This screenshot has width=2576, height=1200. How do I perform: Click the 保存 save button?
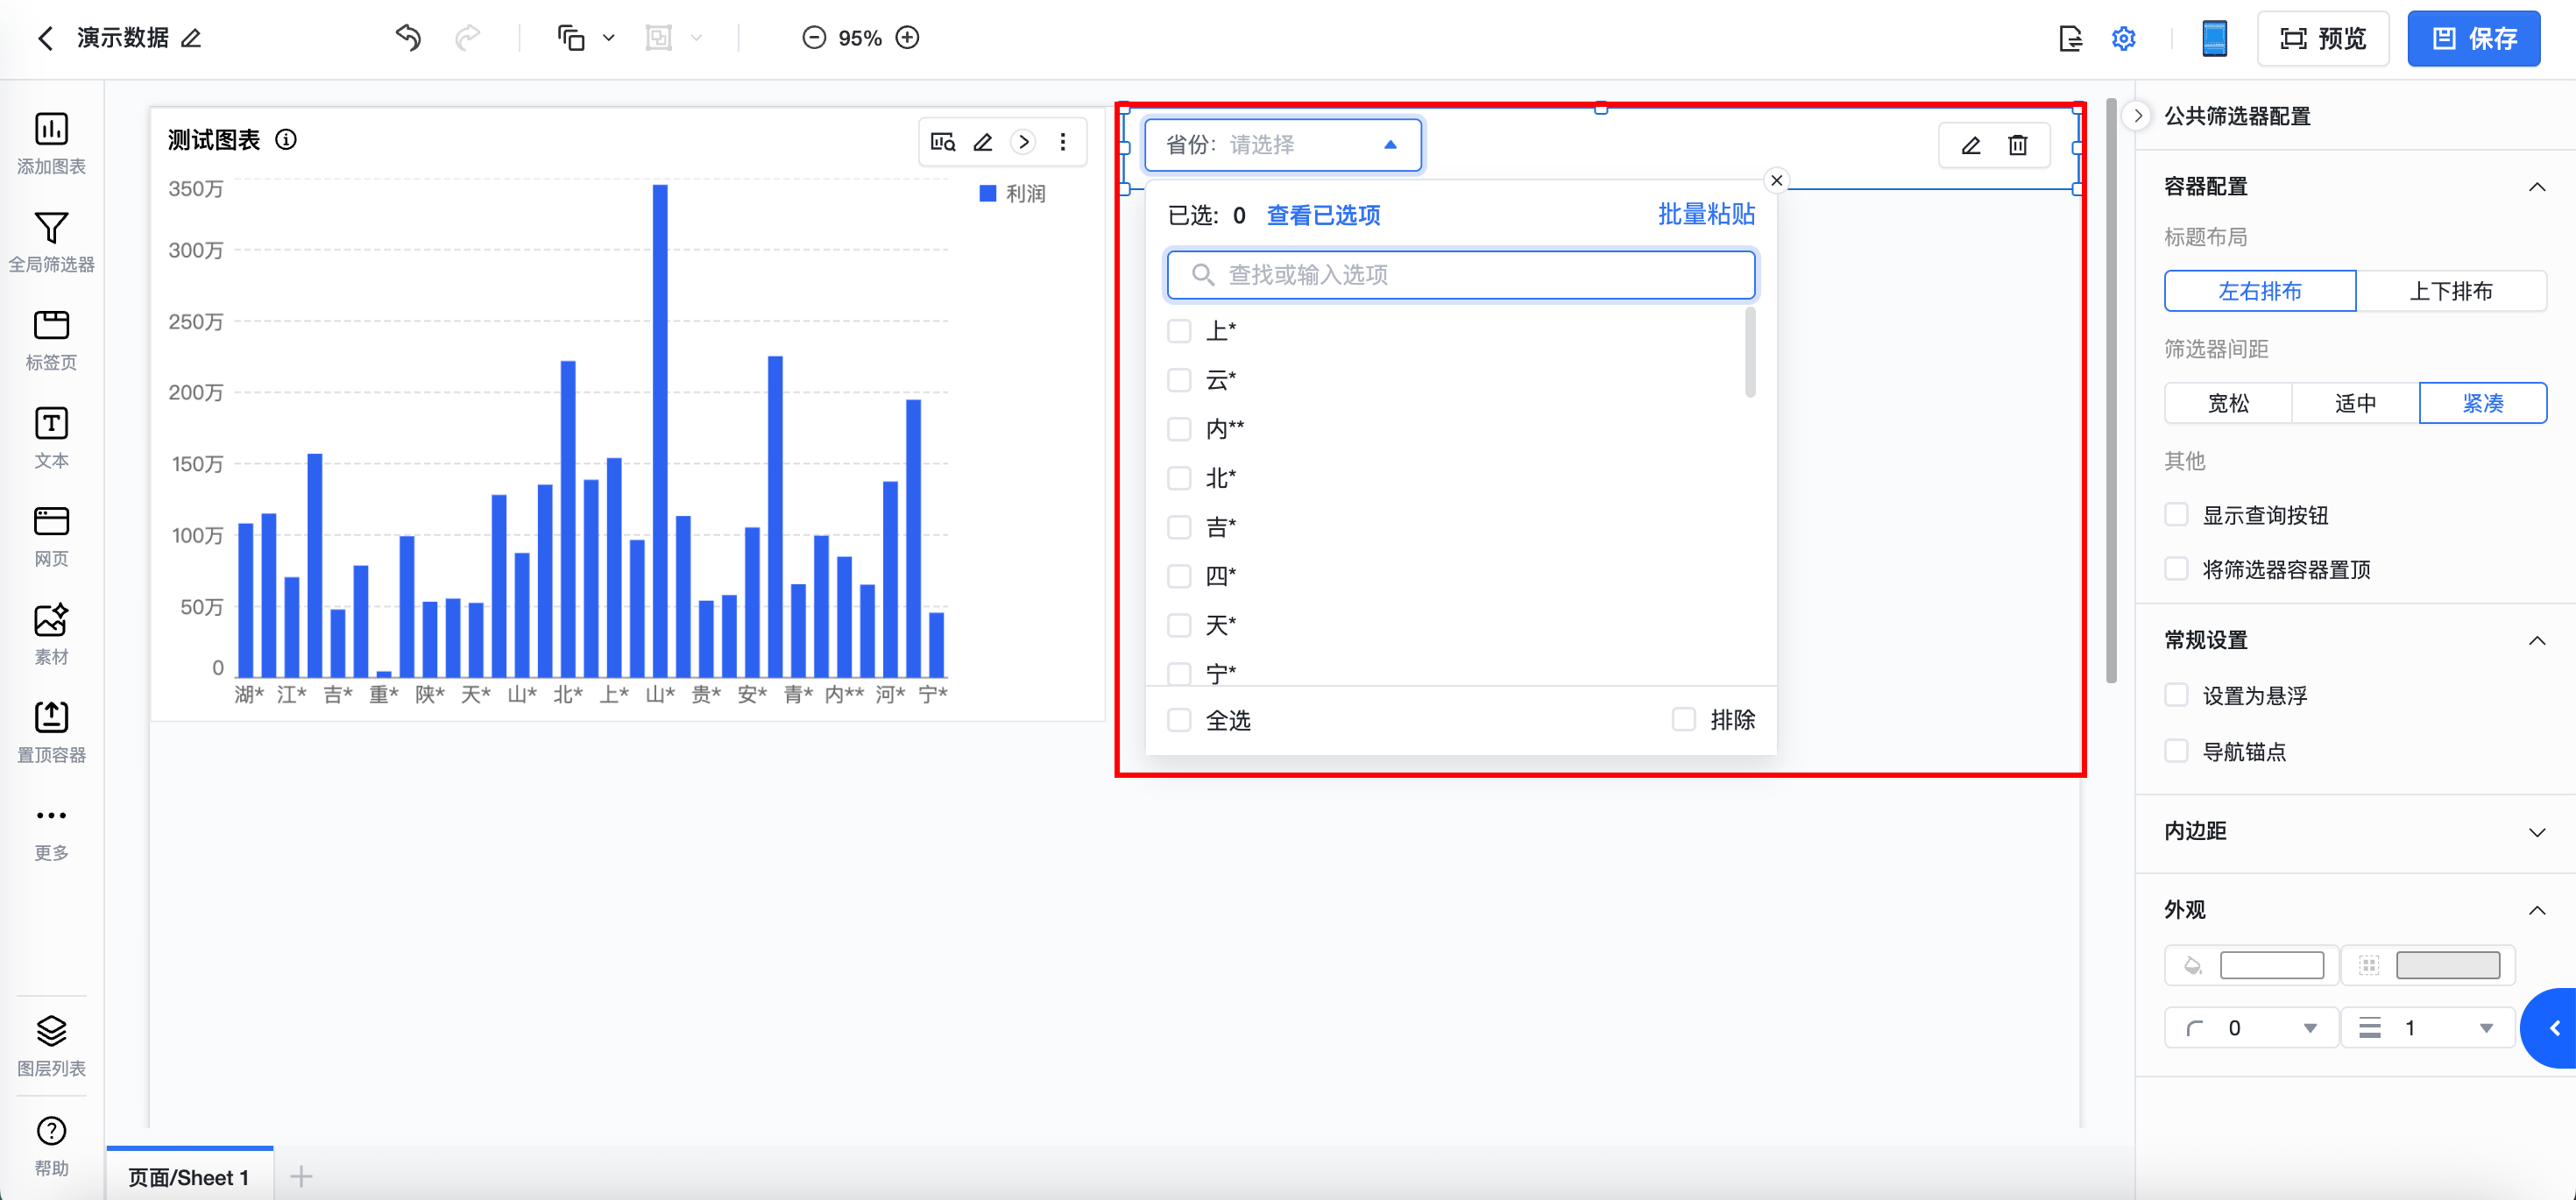coord(2473,38)
